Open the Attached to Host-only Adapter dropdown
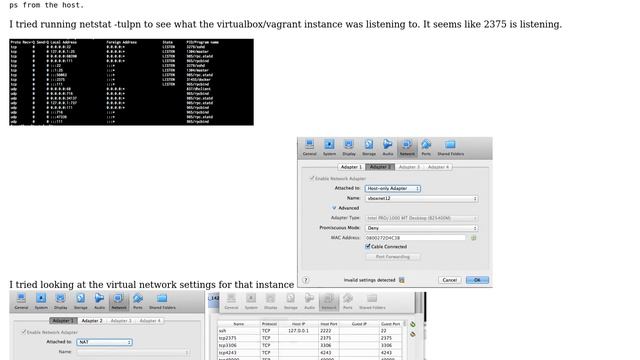The width and height of the screenshot is (640, 360). [x=393, y=188]
